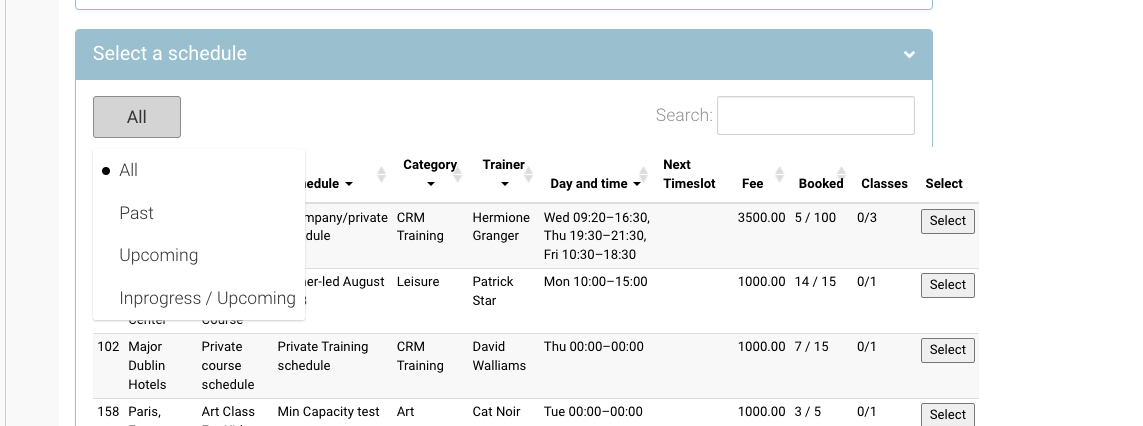Image resolution: width=1143 pixels, height=426 pixels.
Task: Select the Patrick Star Leisure schedule
Action: [x=947, y=285]
